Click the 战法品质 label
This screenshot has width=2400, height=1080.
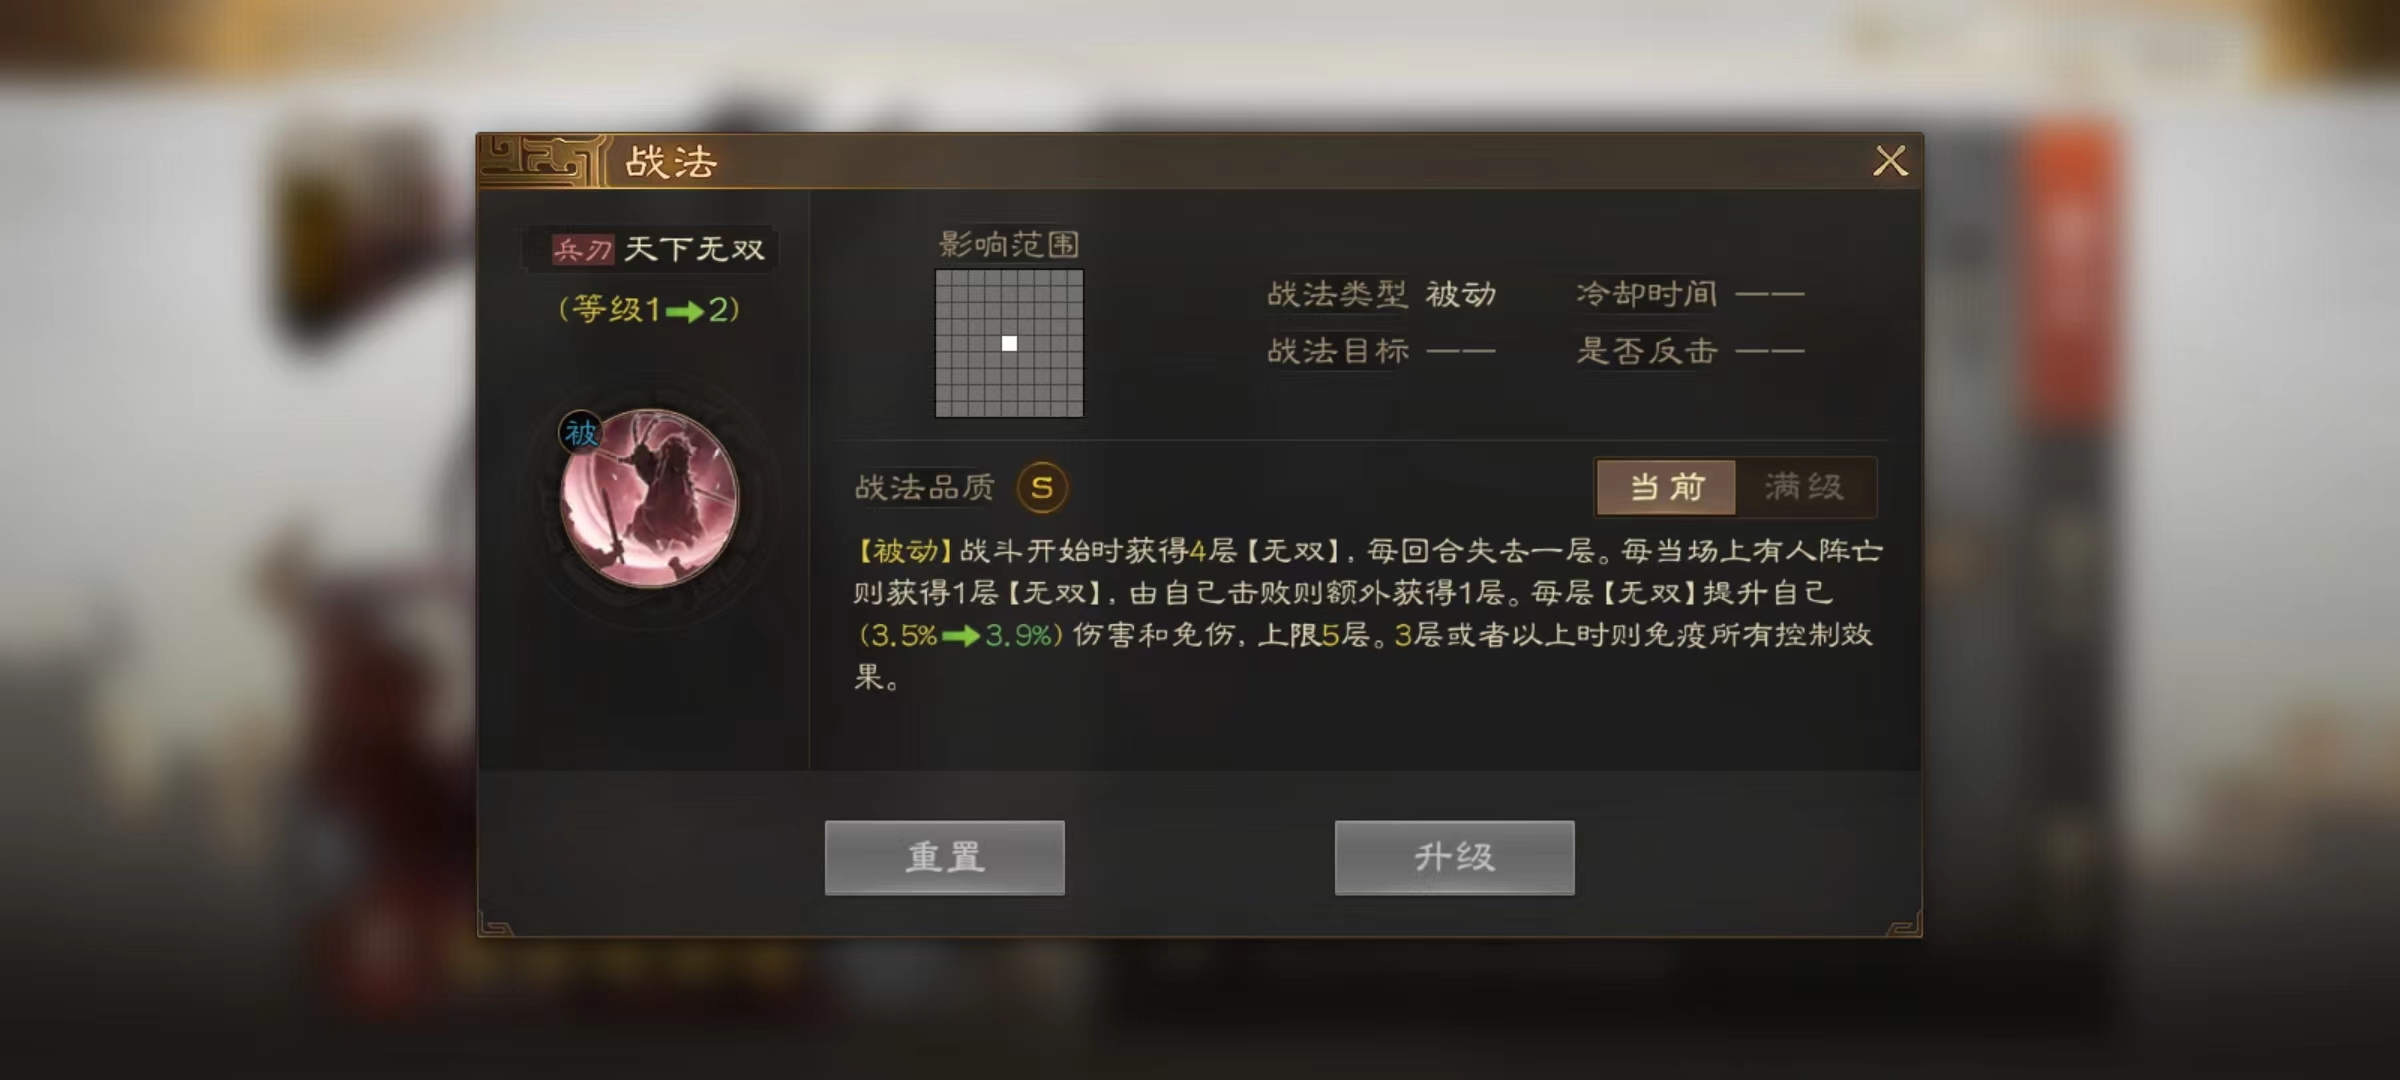click(925, 488)
